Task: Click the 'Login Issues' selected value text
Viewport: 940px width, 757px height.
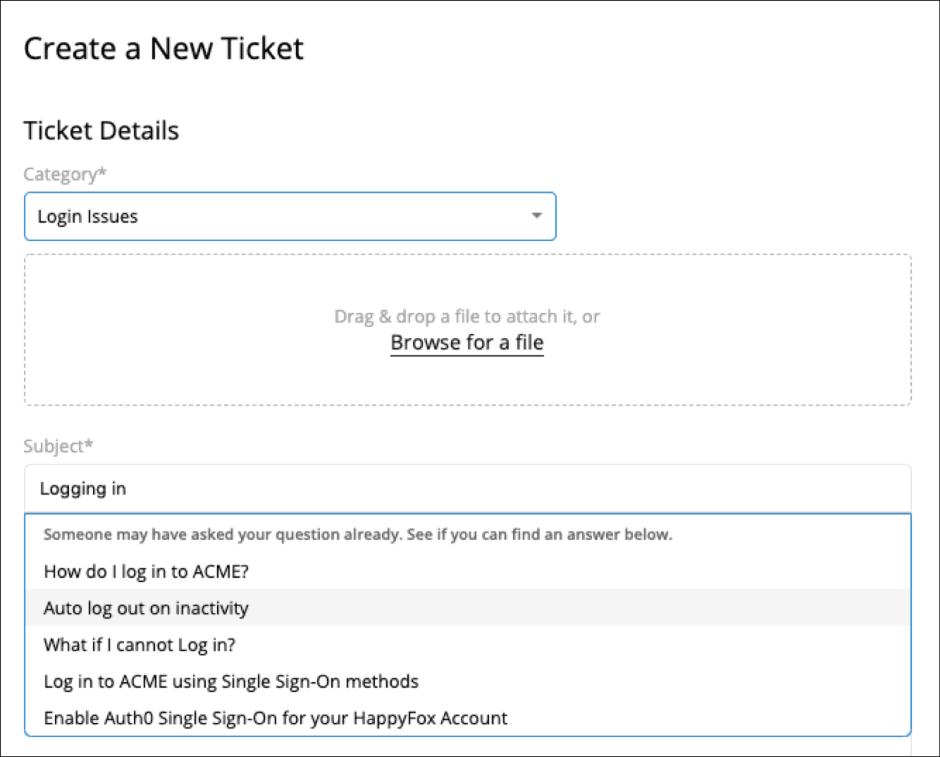Action: pyautogui.click(x=87, y=216)
